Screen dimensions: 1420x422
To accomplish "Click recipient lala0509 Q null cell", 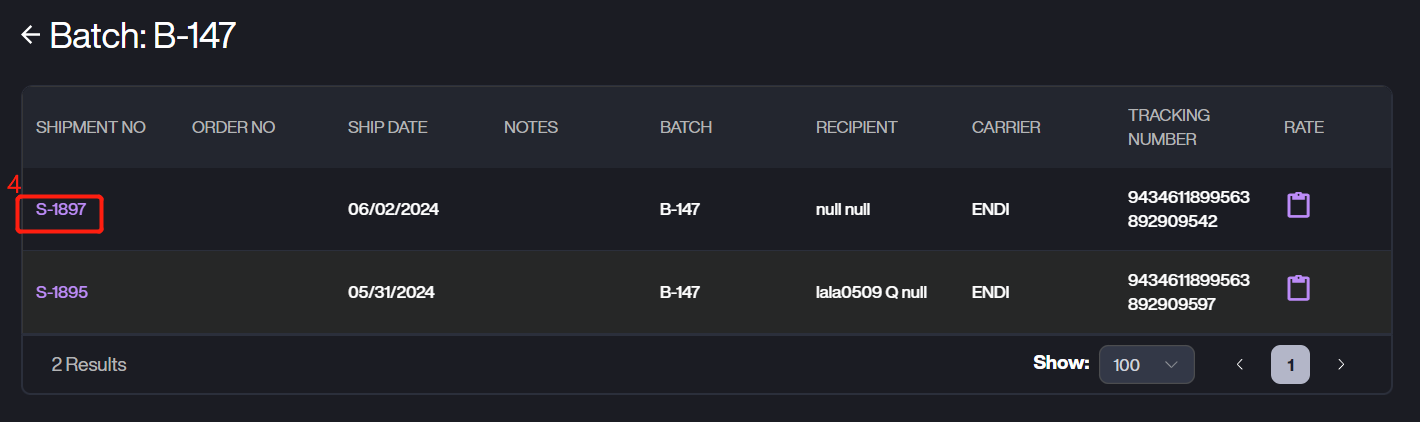I will 871,293.
